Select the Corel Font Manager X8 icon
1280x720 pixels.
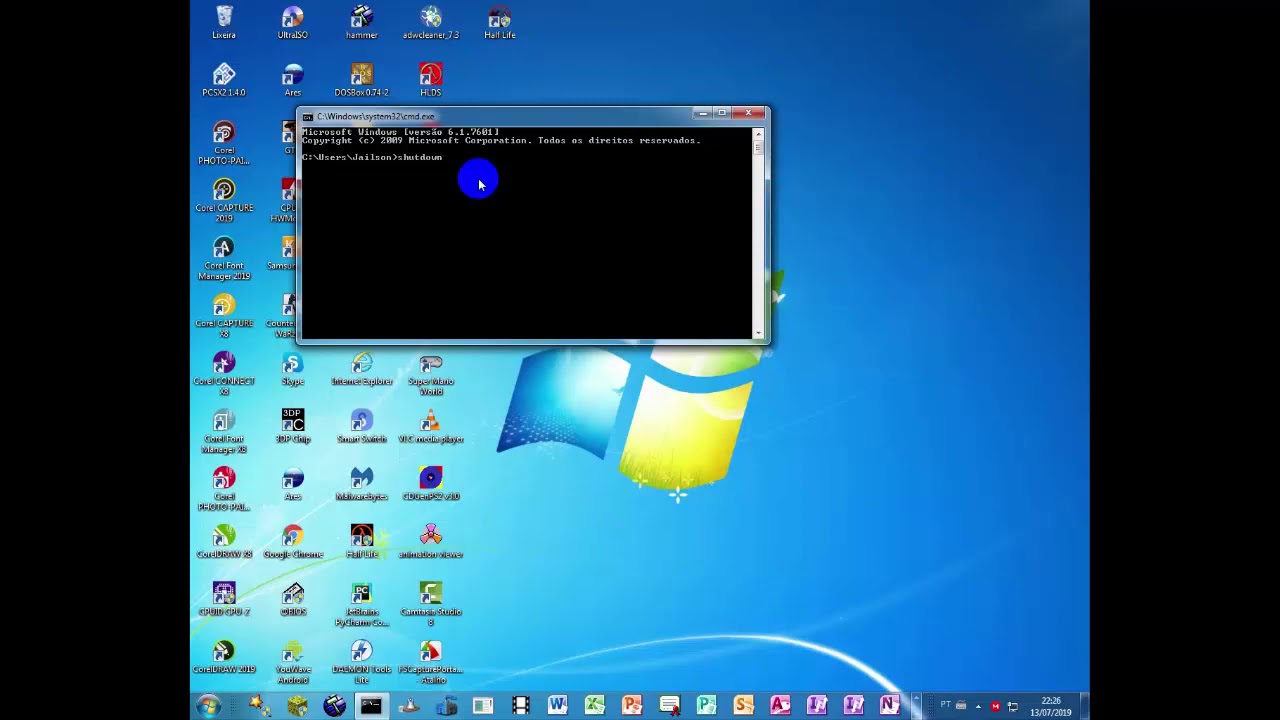(224, 432)
